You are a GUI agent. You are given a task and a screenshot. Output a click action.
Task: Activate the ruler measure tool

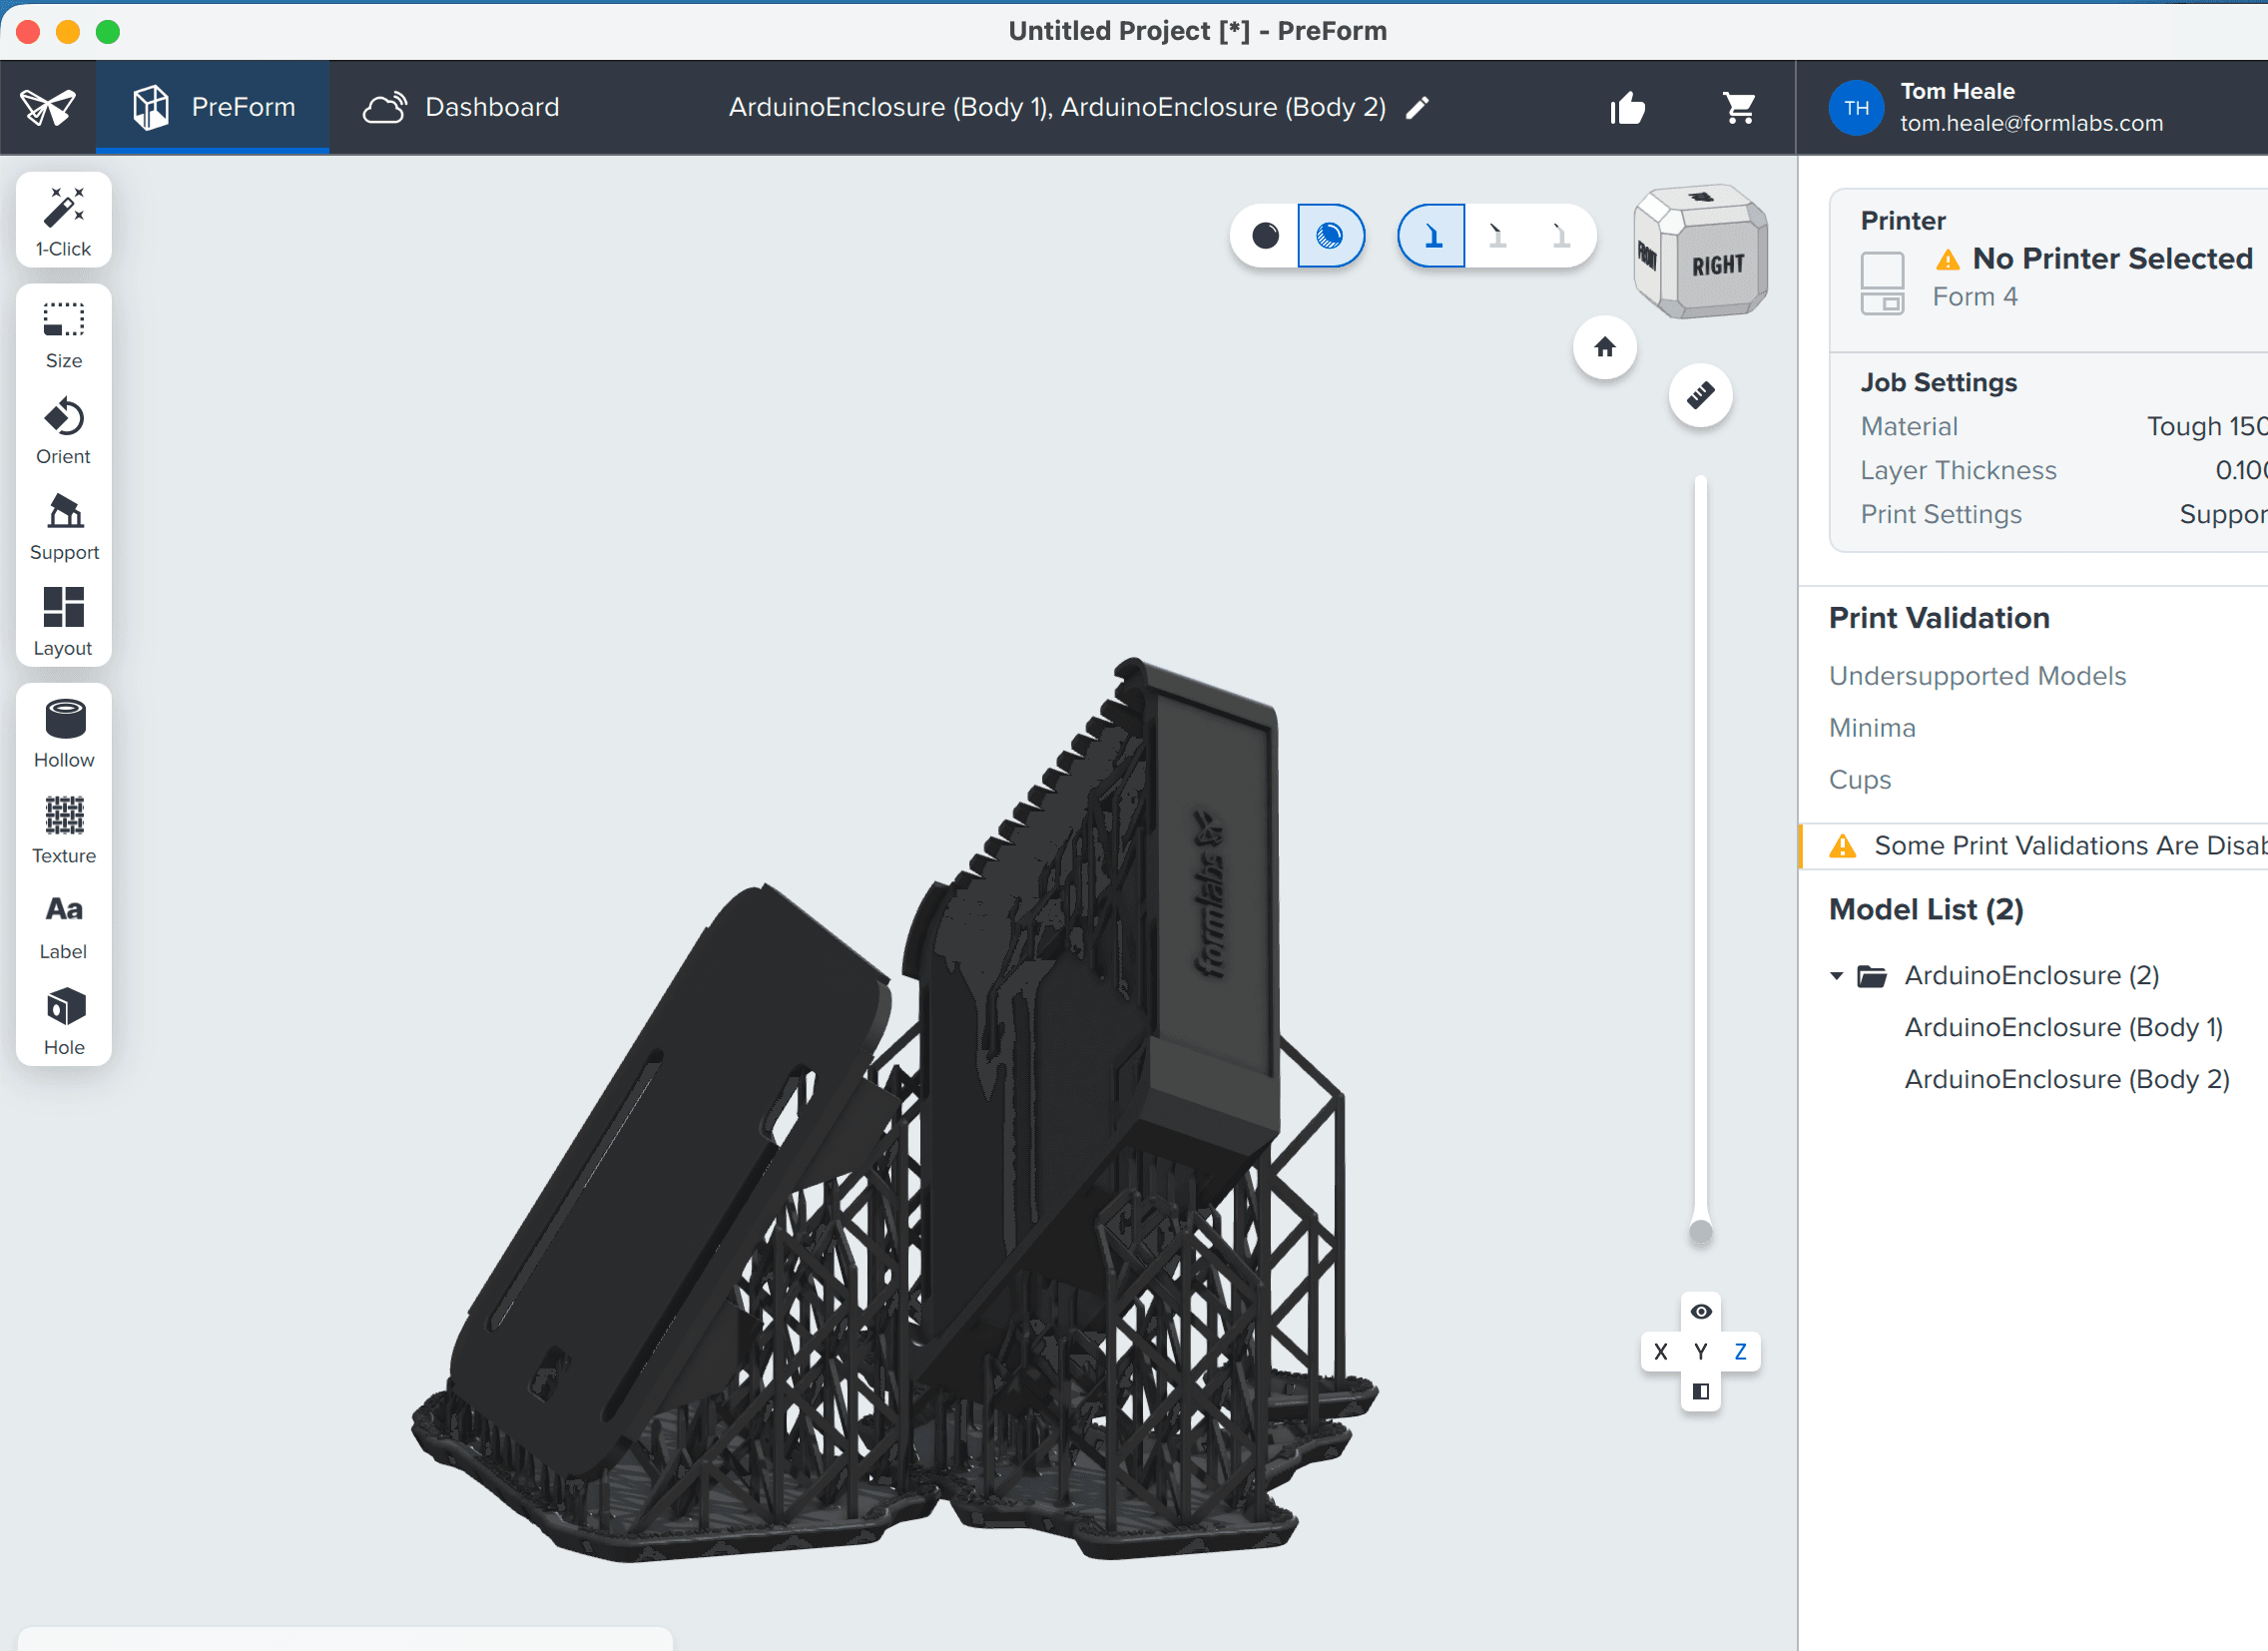1701,395
